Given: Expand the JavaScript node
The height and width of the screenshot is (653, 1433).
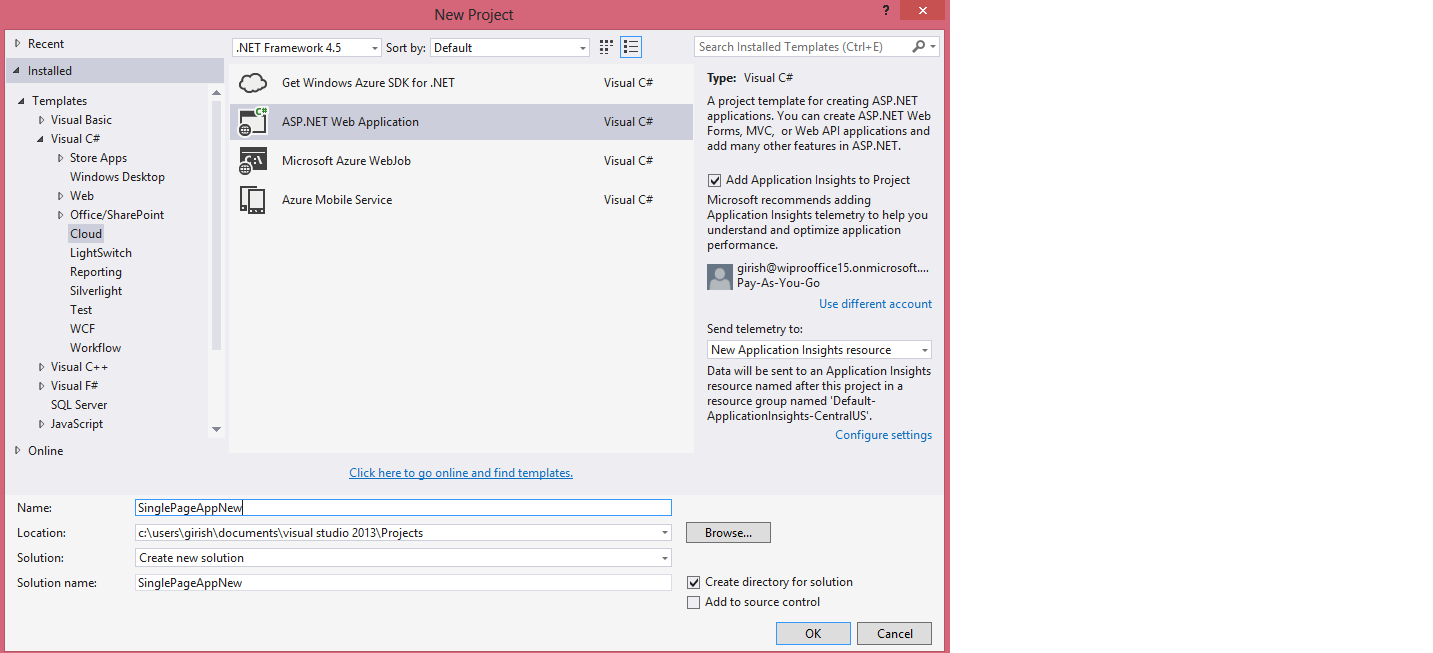Looking at the screenshot, I should [41, 424].
